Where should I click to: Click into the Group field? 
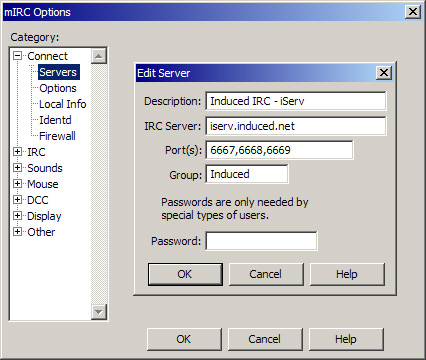click(x=247, y=174)
